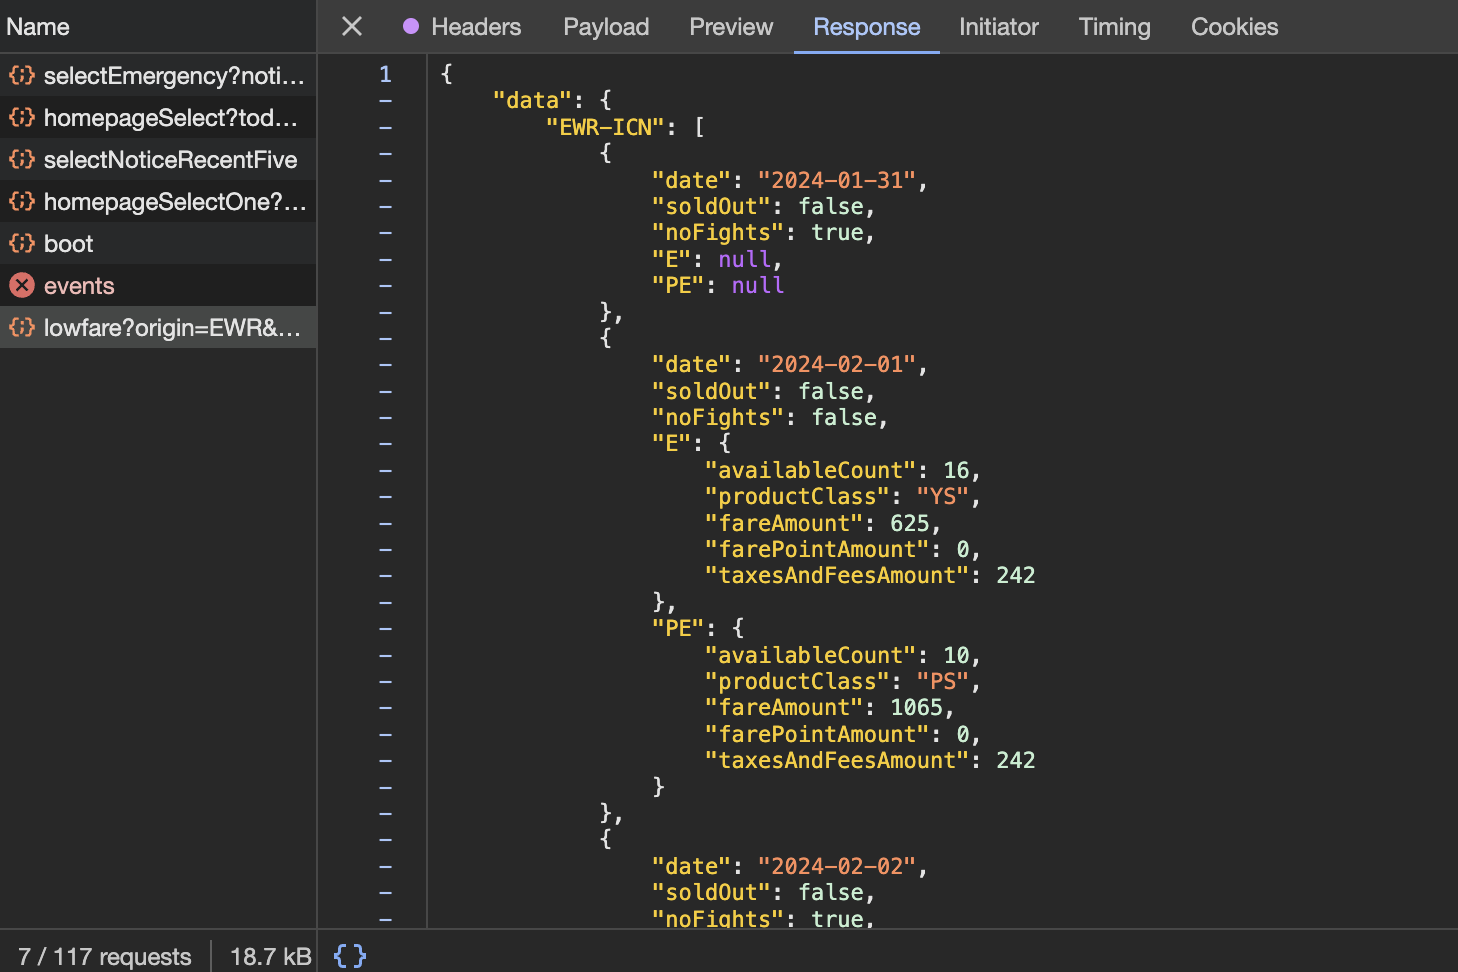This screenshot has height=972, width=1458.
Task: Click the "data" key in response
Action: coord(532,100)
